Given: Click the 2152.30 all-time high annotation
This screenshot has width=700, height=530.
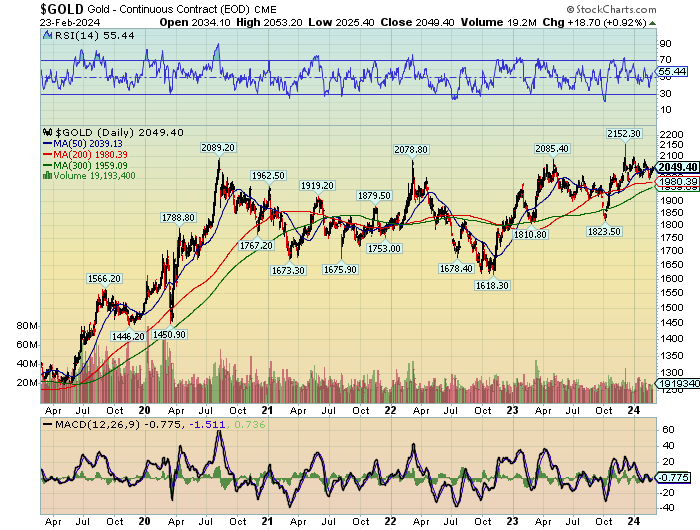Looking at the screenshot, I should (x=624, y=133).
